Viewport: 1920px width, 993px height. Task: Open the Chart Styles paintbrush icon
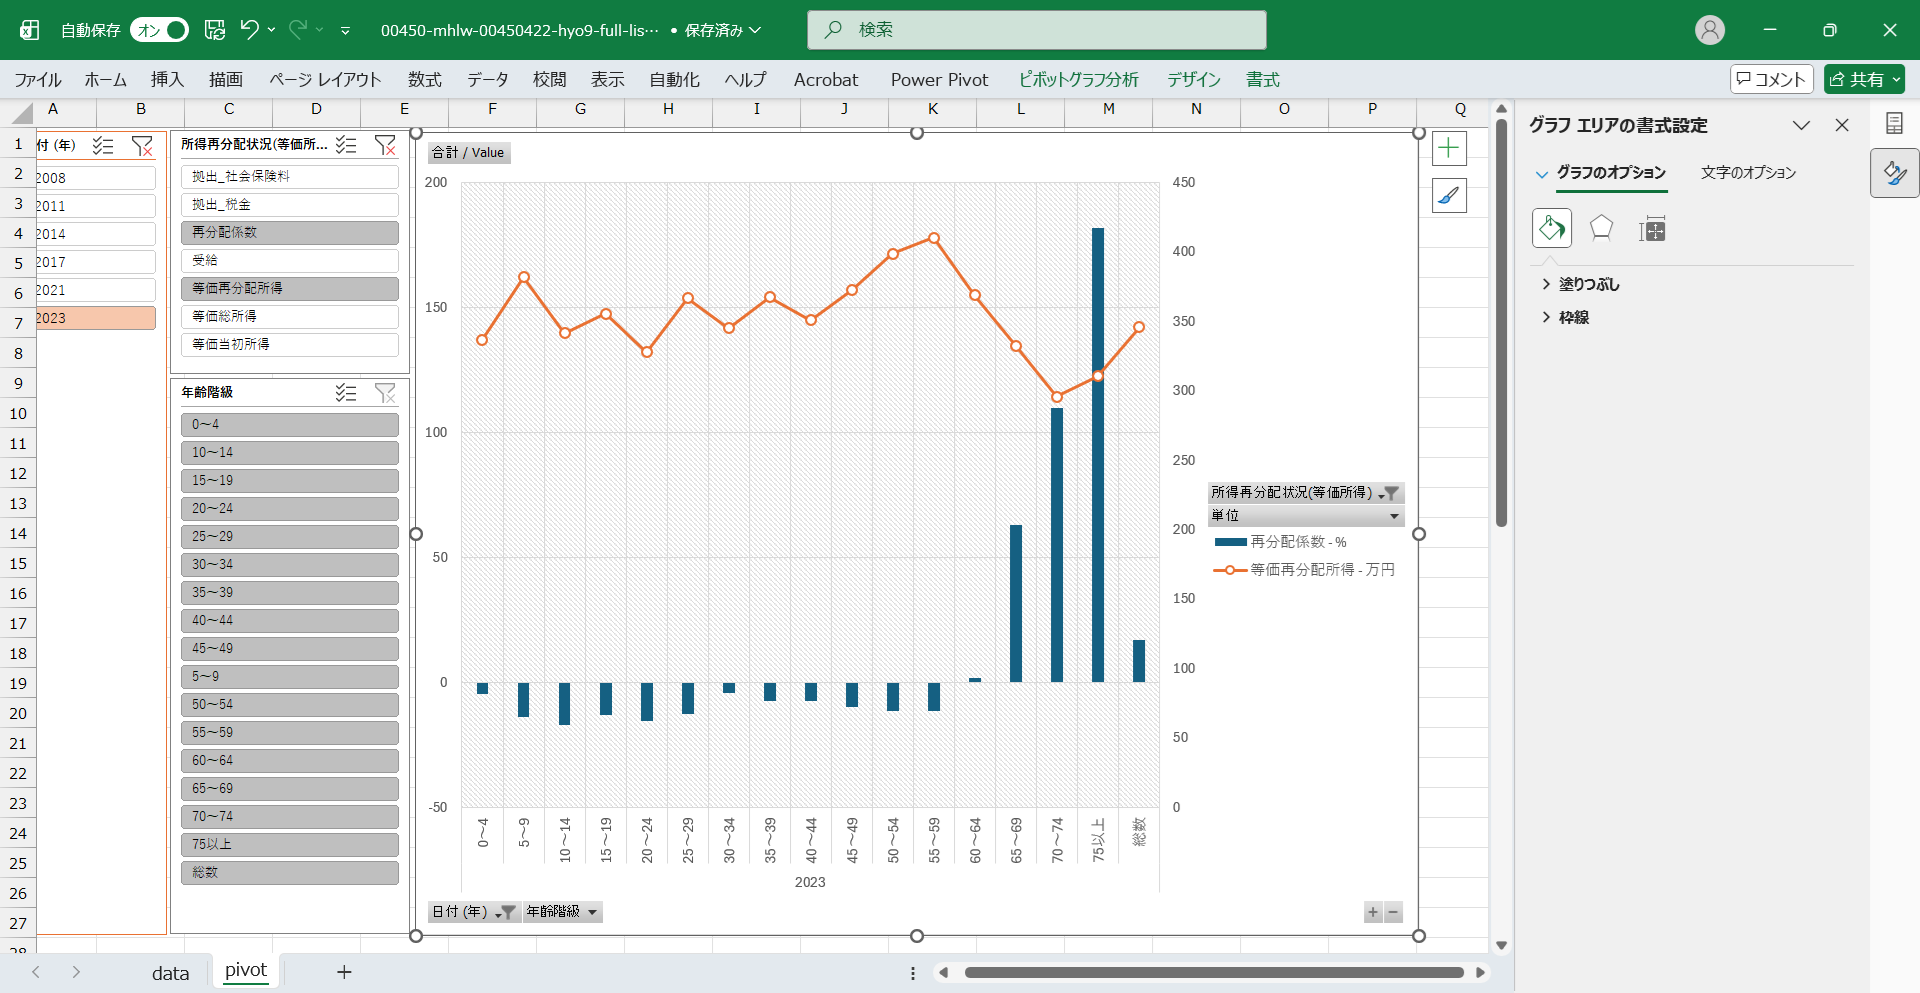pyautogui.click(x=1449, y=196)
